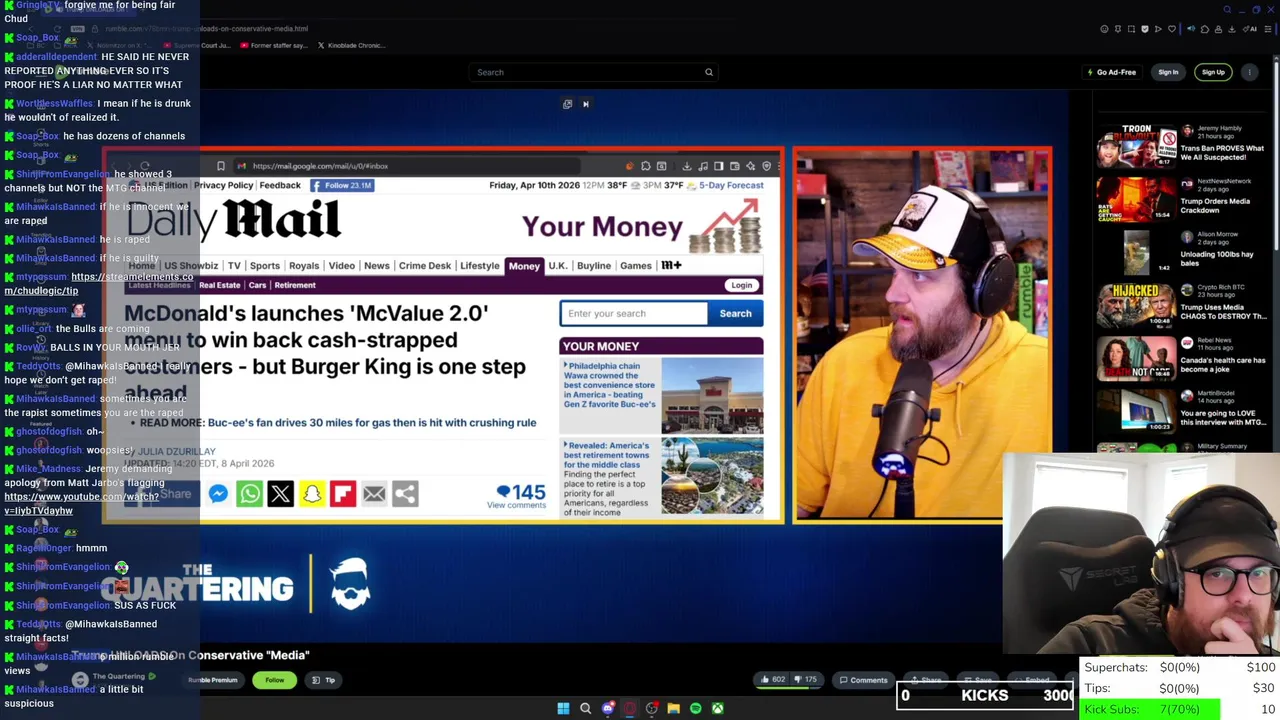Click the inner browser address bar URL
This screenshot has height=720, width=1280.
coord(320,166)
